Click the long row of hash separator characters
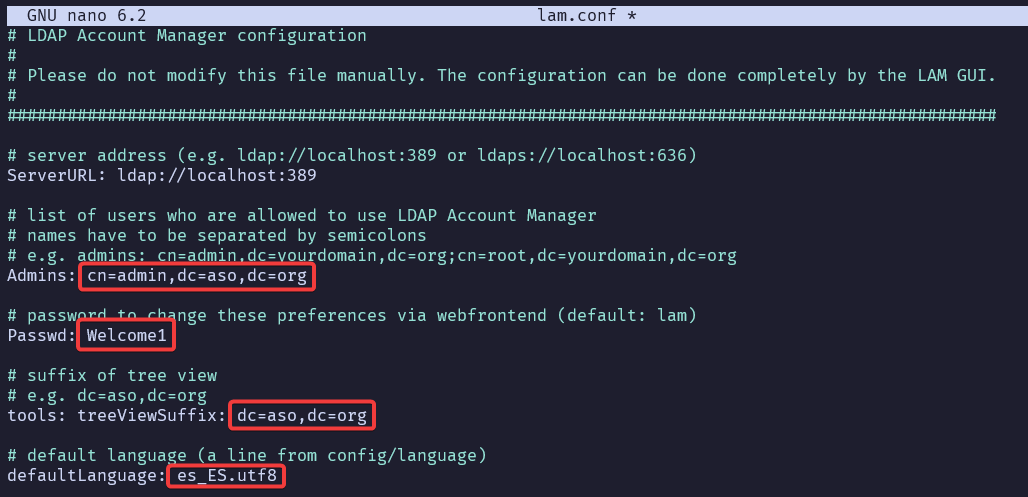 [x=500, y=116]
